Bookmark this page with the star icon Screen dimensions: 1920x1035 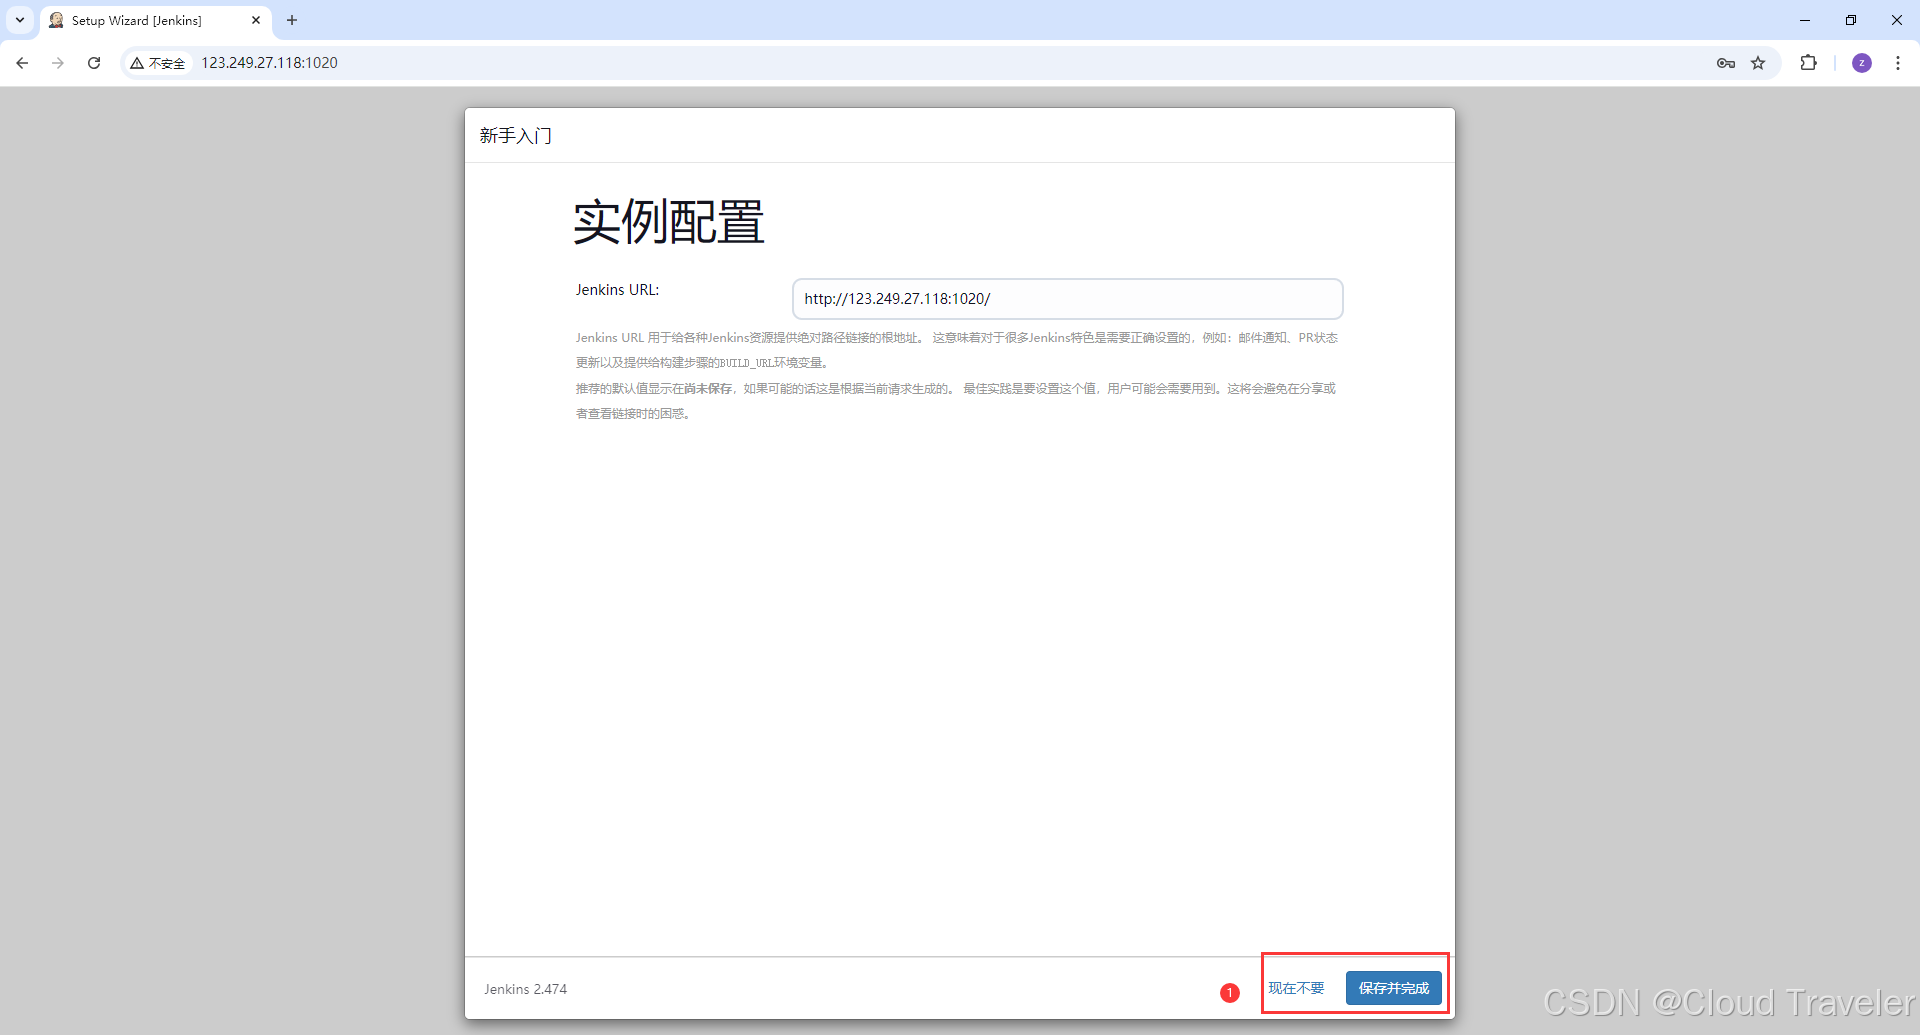(1758, 63)
